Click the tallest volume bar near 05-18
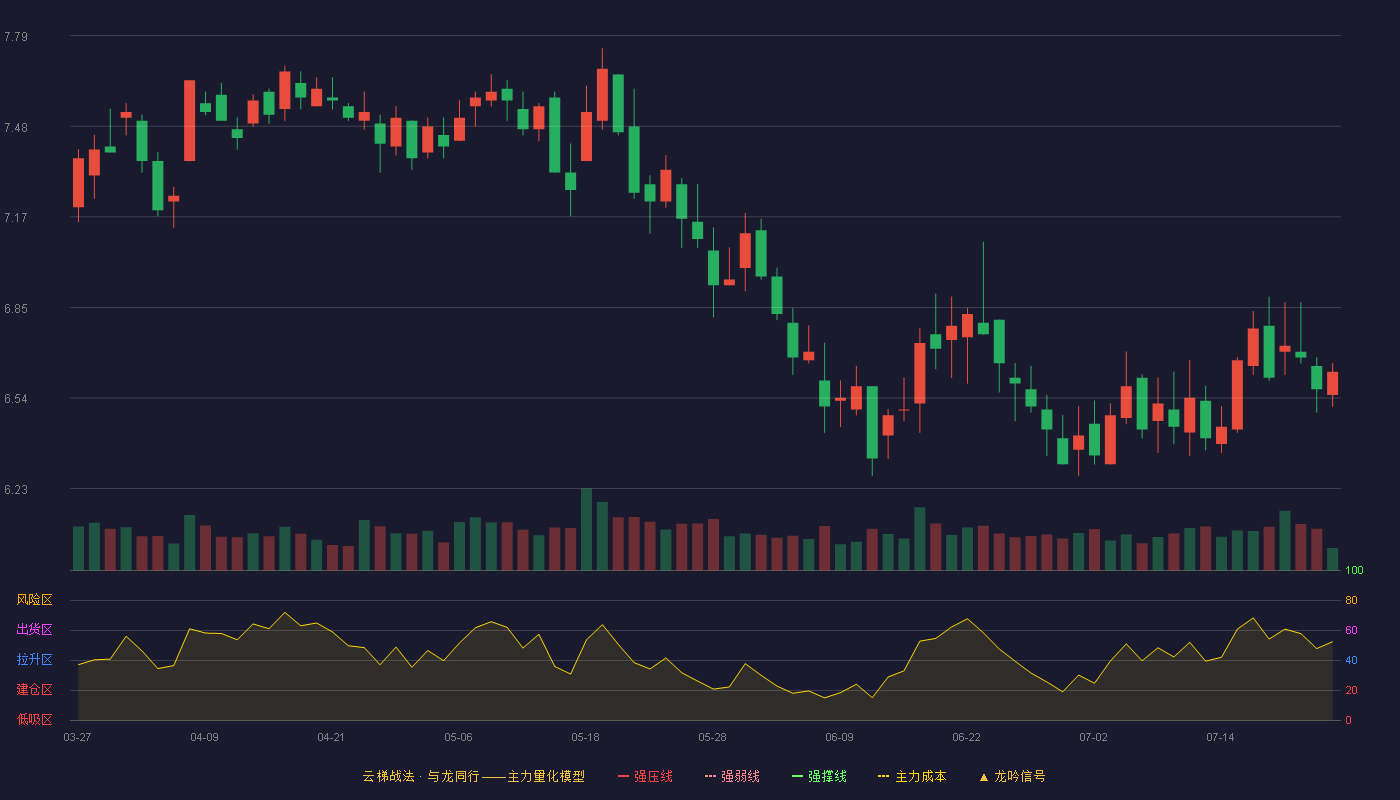 (x=587, y=529)
